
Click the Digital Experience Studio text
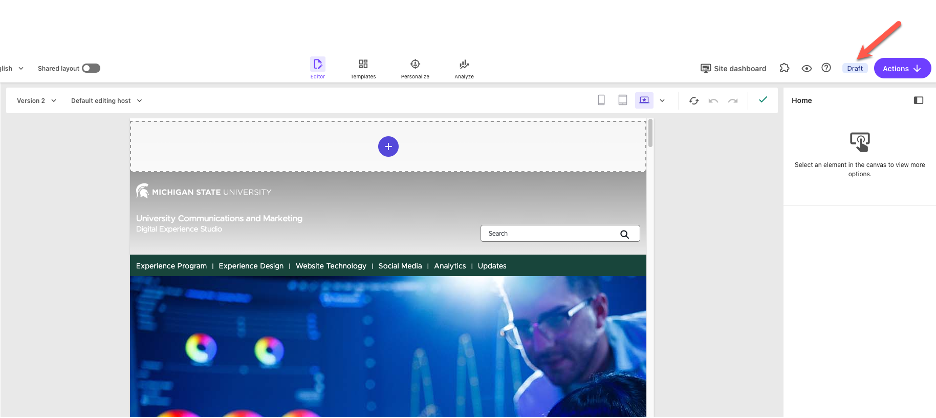[x=179, y=229]
